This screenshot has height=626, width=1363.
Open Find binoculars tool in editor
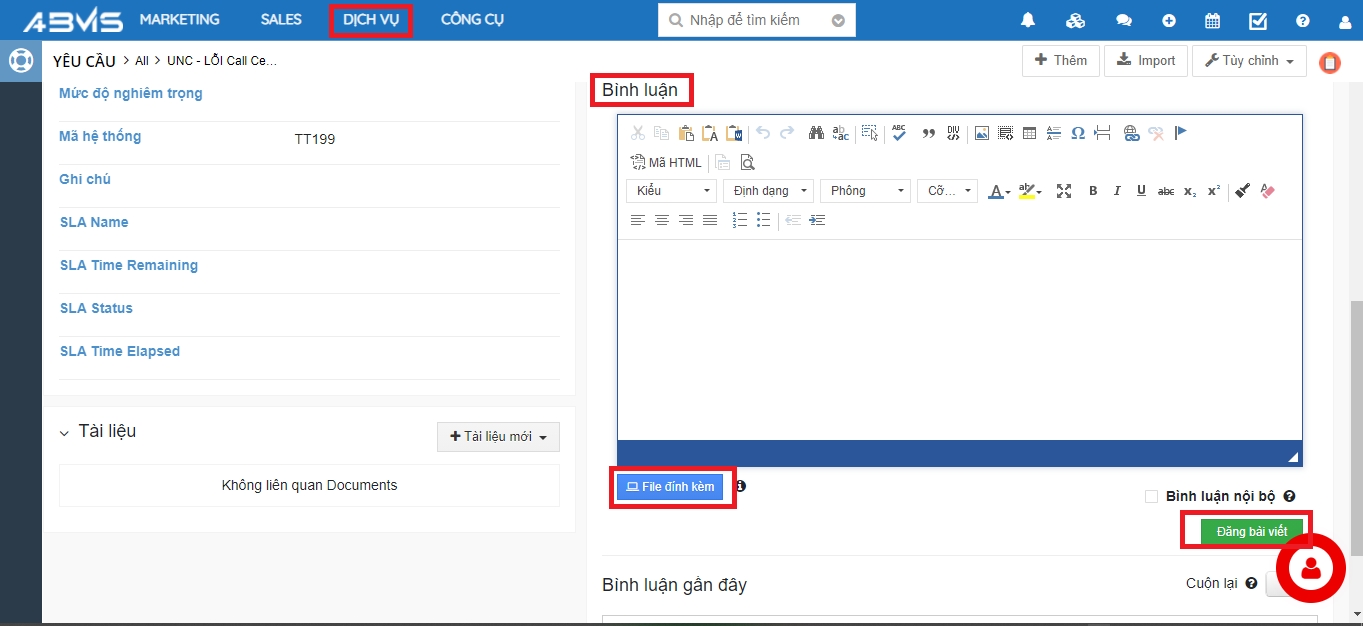(x=816, y=133)
